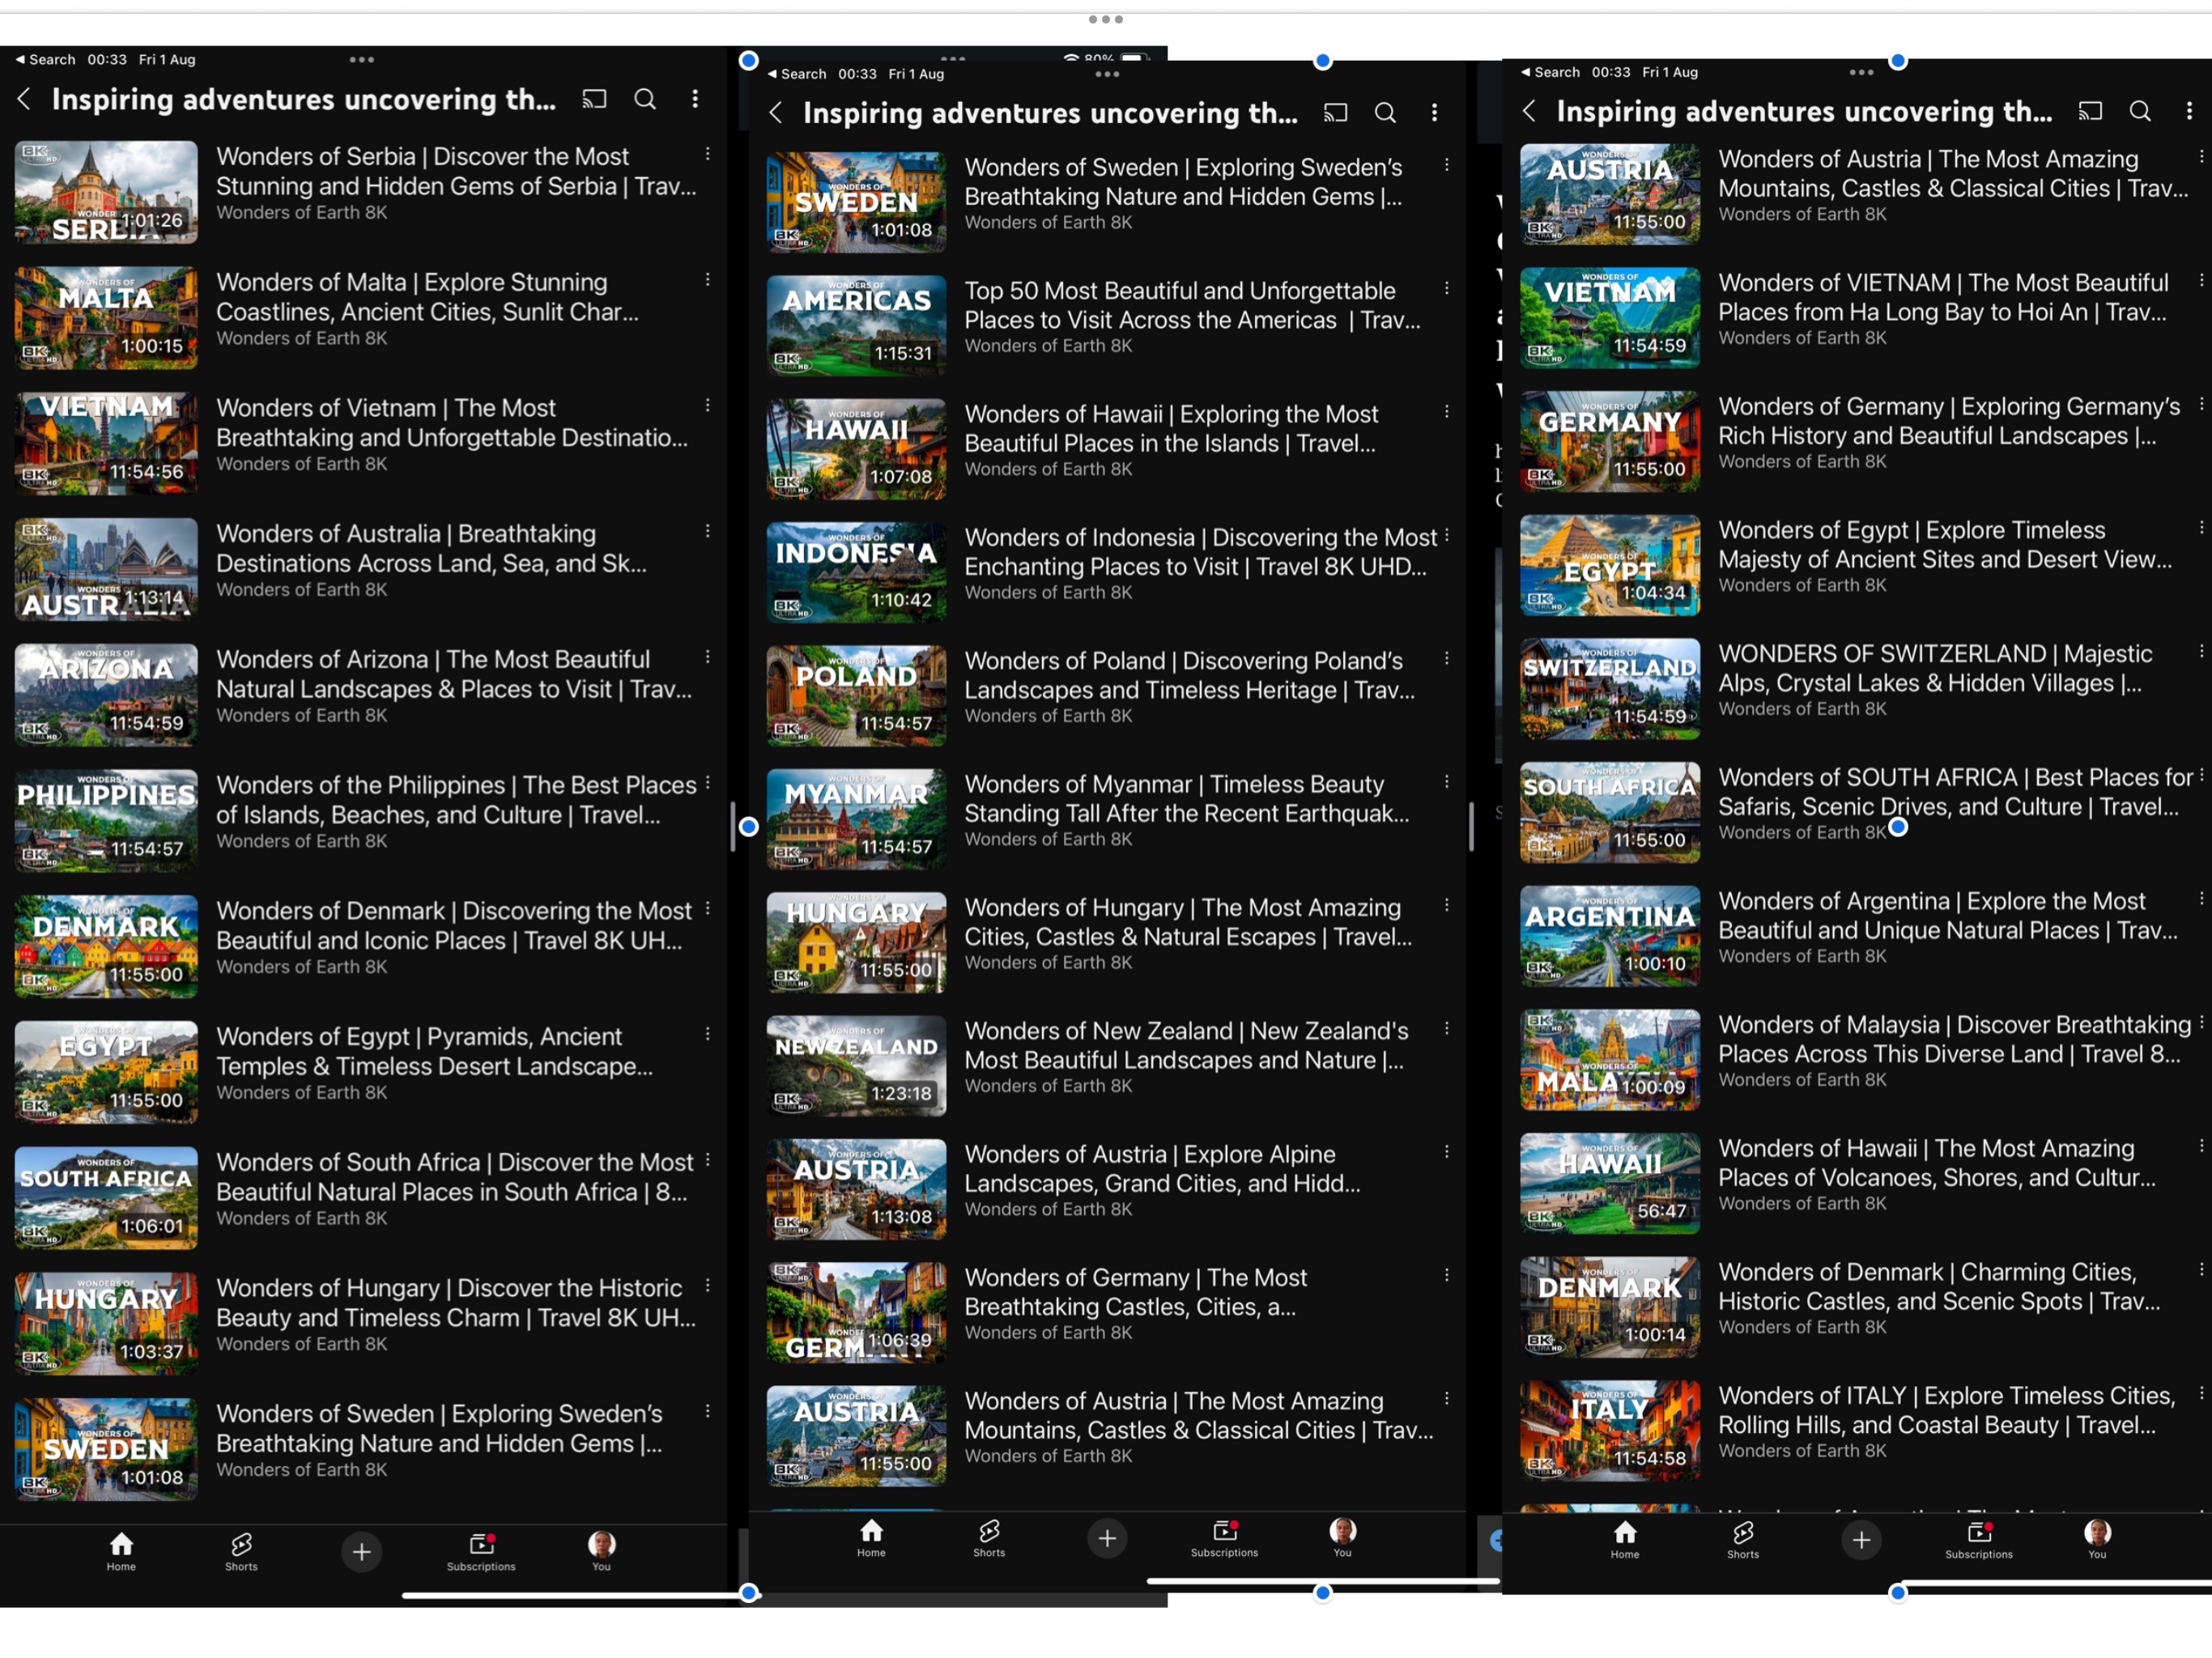Image resolution: width=2212 pixels, height=1658 pixels.
Task: Open Top 50 Most Beautiful Americas video
Action: 1190,305
